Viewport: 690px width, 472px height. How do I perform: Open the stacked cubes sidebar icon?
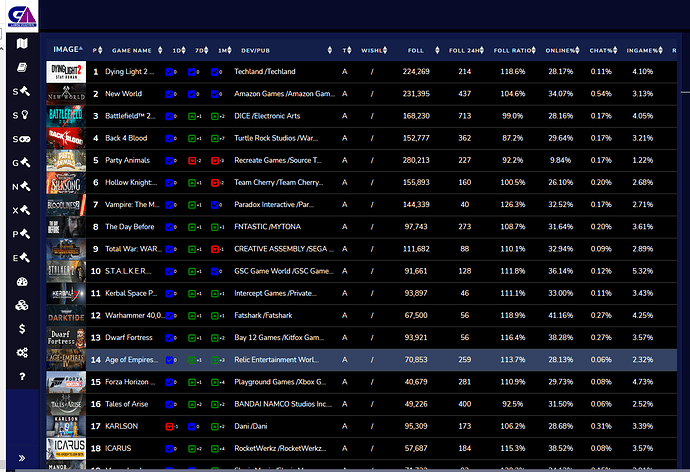pyautogui.click(x=22, y=305)
